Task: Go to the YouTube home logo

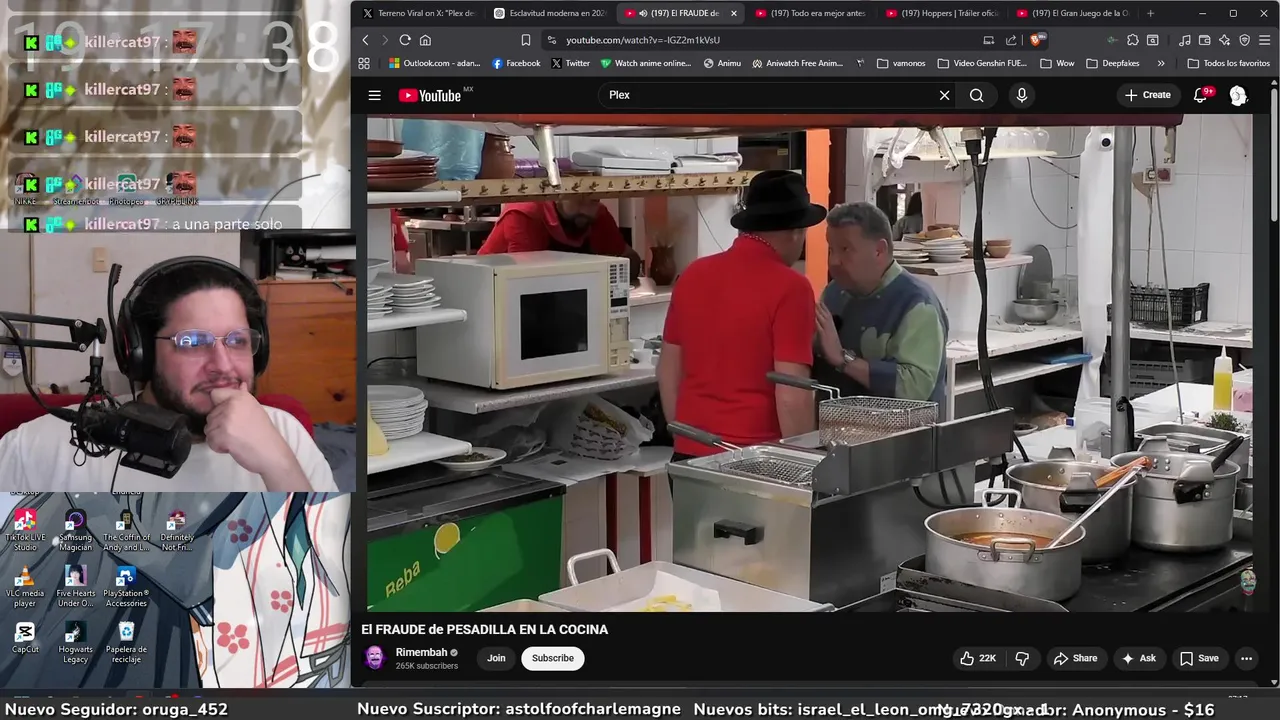Action: click(430, 95)
